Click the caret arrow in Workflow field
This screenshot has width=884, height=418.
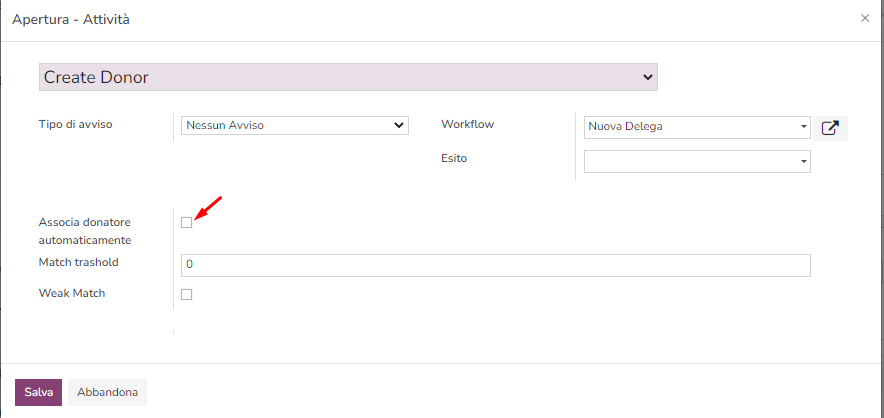[804, 127]
